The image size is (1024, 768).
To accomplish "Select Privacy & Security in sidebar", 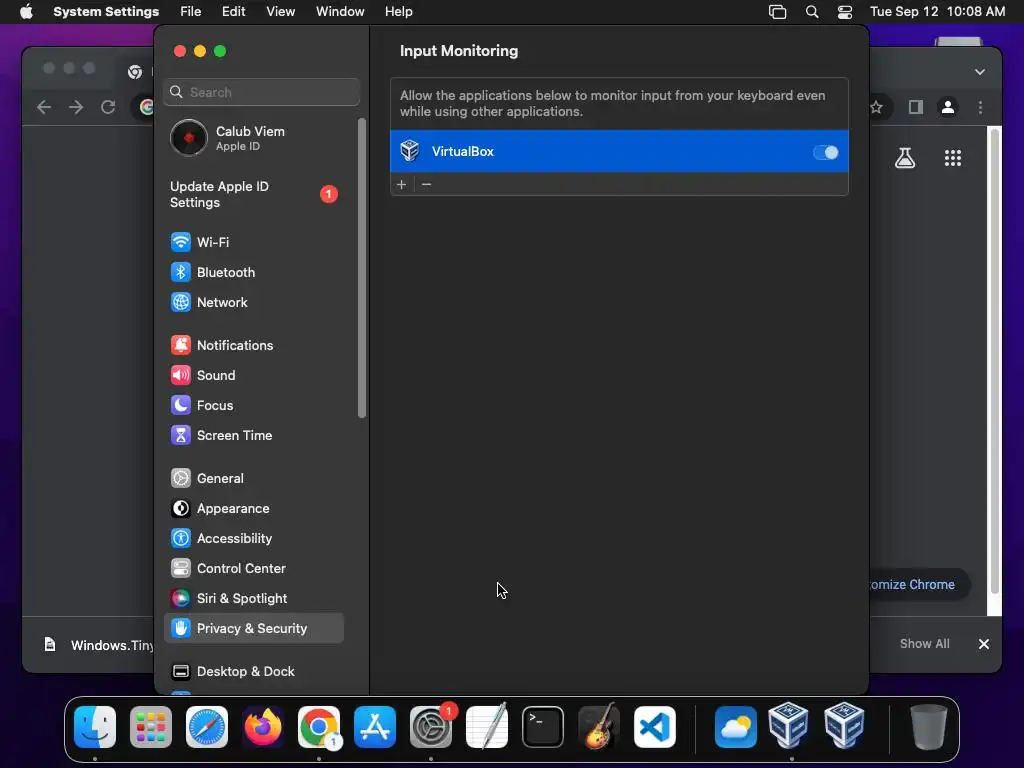I will click(x=255, y=628).
